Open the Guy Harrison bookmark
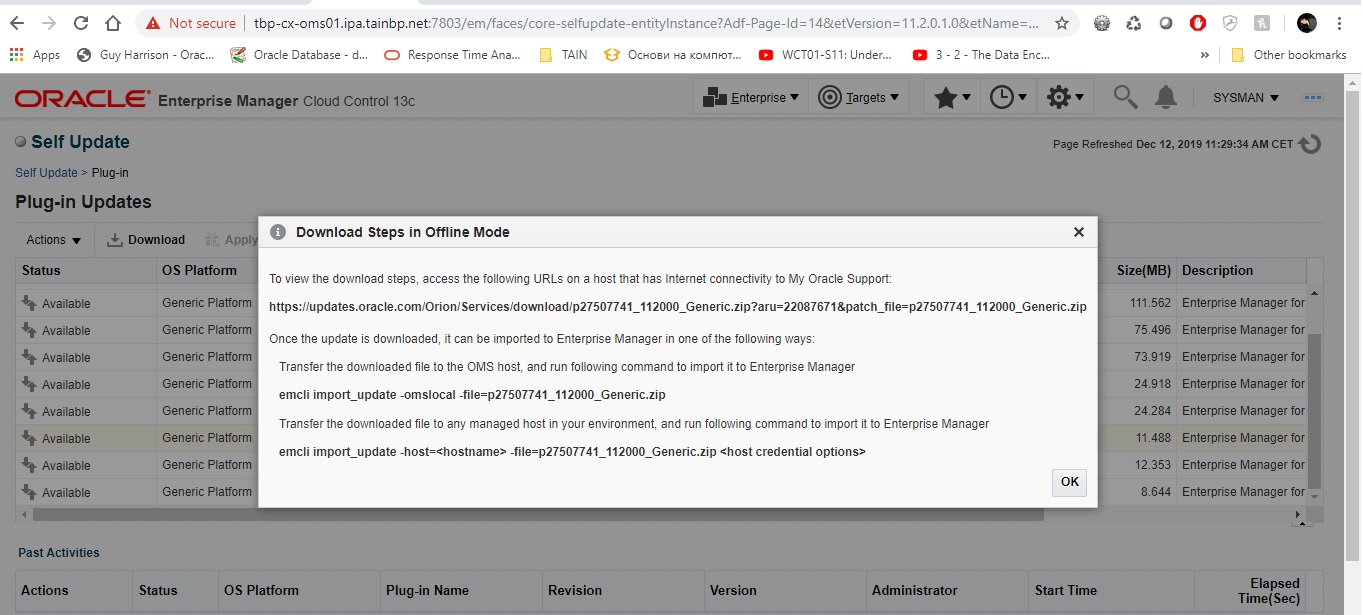 coord(145,55)
